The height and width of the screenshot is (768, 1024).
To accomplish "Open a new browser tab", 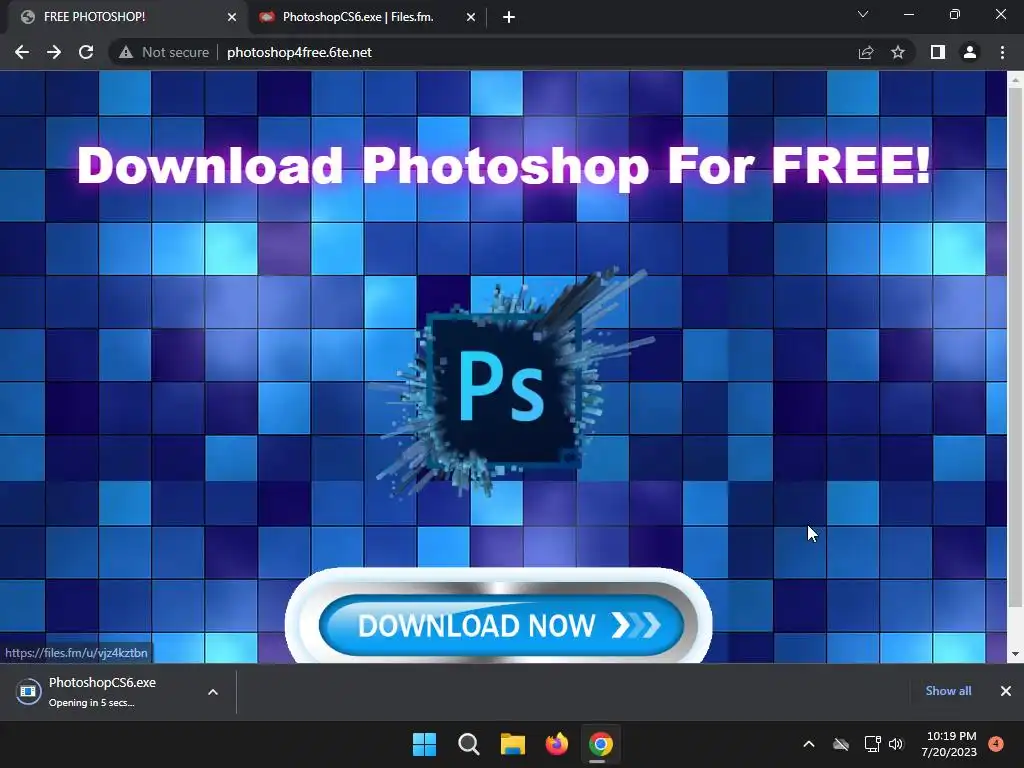I will [x=509, y=18].
